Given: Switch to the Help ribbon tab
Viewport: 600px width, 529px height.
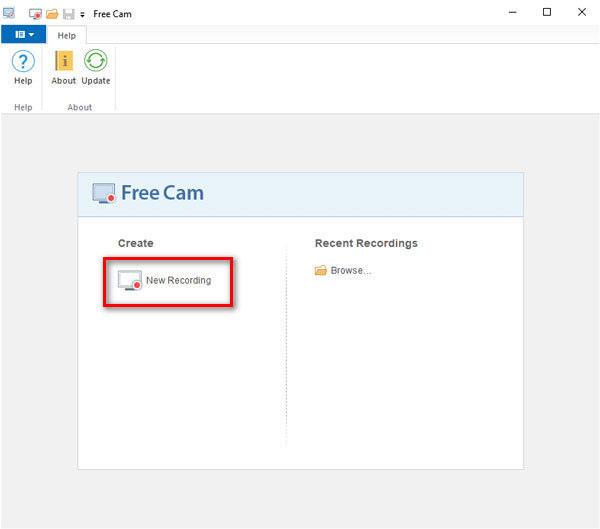Looking at the screenshot, I should click(67, 36).
